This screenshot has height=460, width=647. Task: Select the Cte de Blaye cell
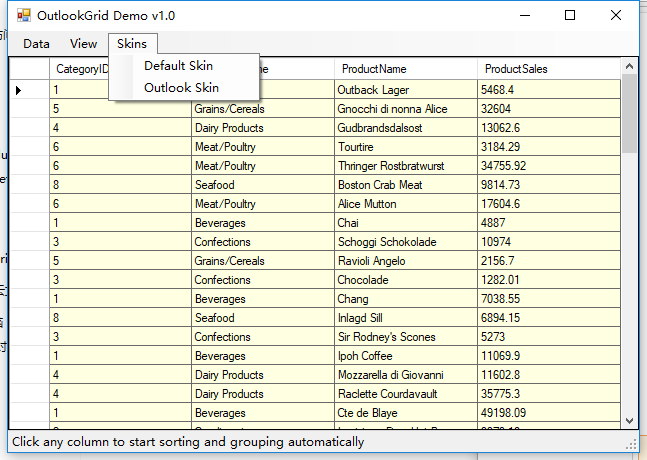[406, 412]
